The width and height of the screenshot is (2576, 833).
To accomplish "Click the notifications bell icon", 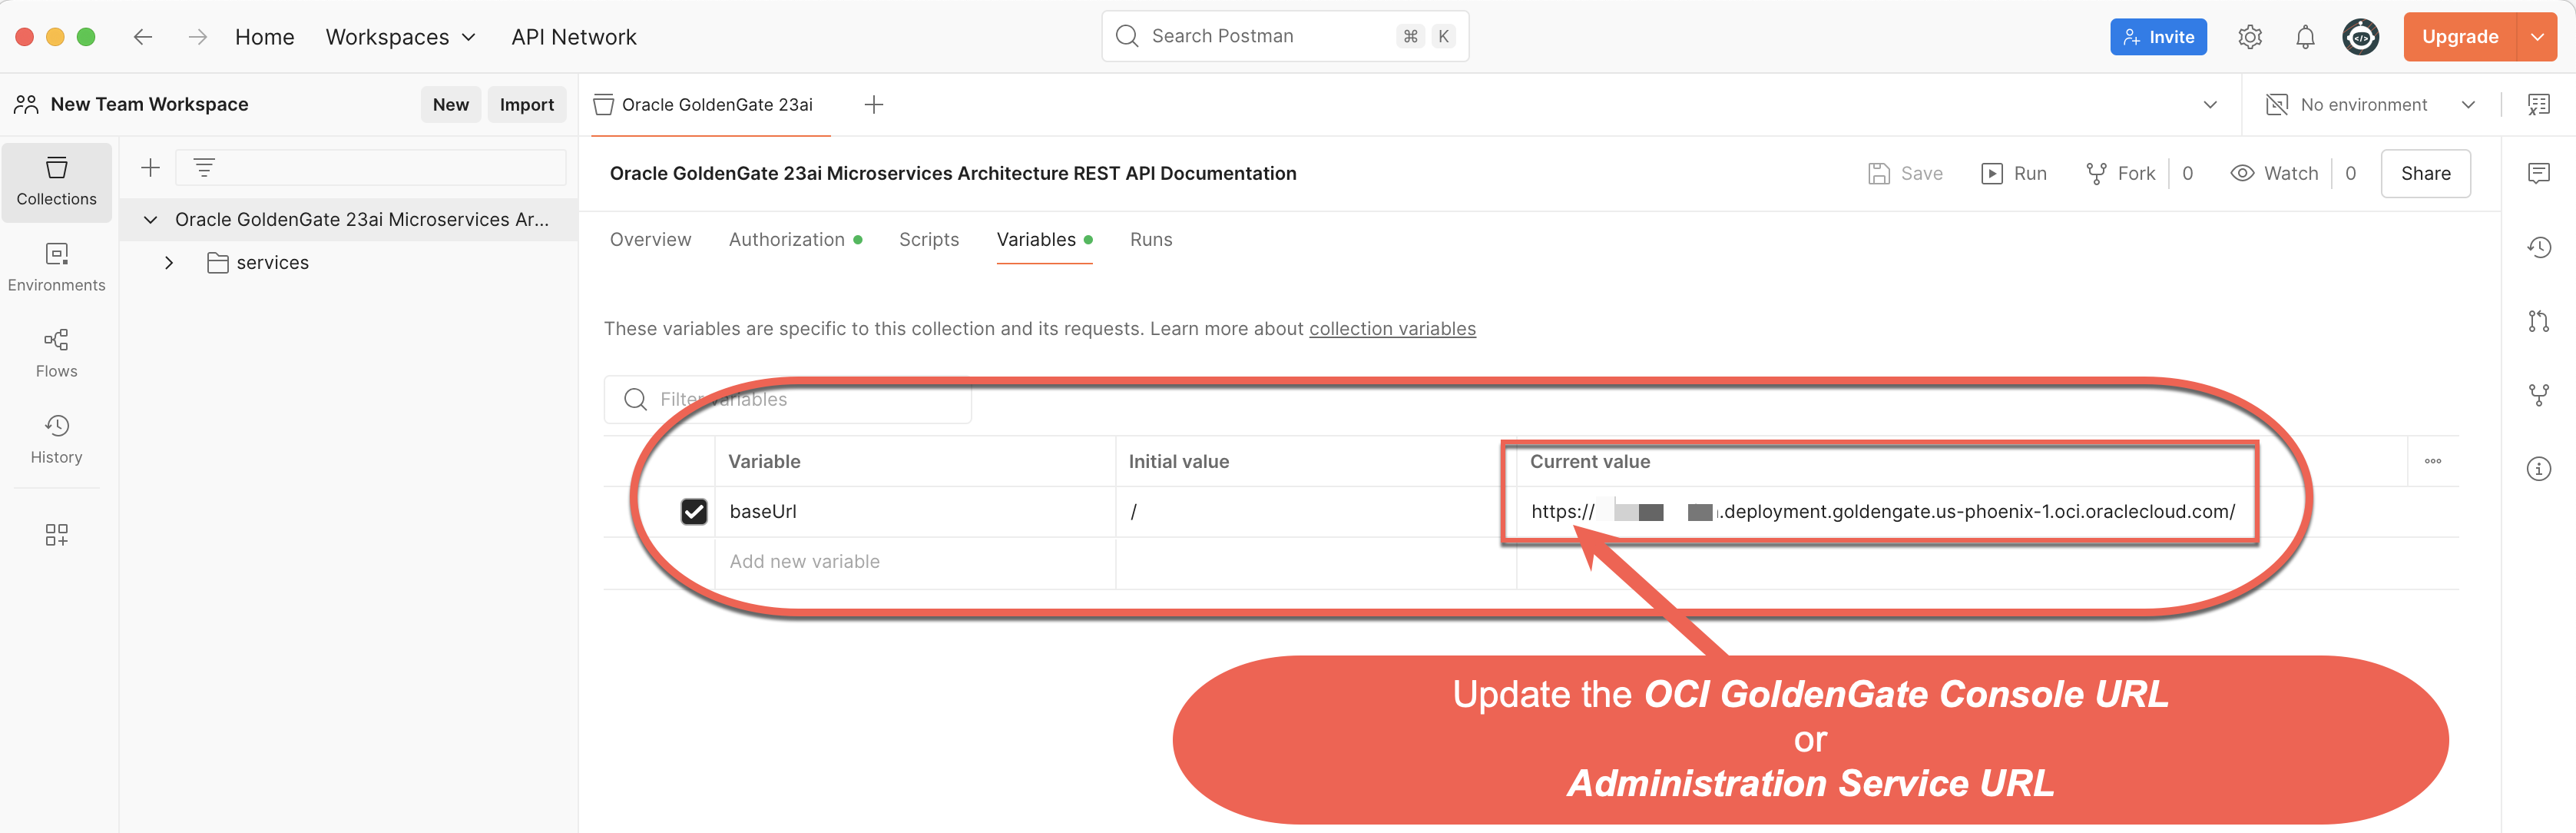I will click(x=2304, y=37).
